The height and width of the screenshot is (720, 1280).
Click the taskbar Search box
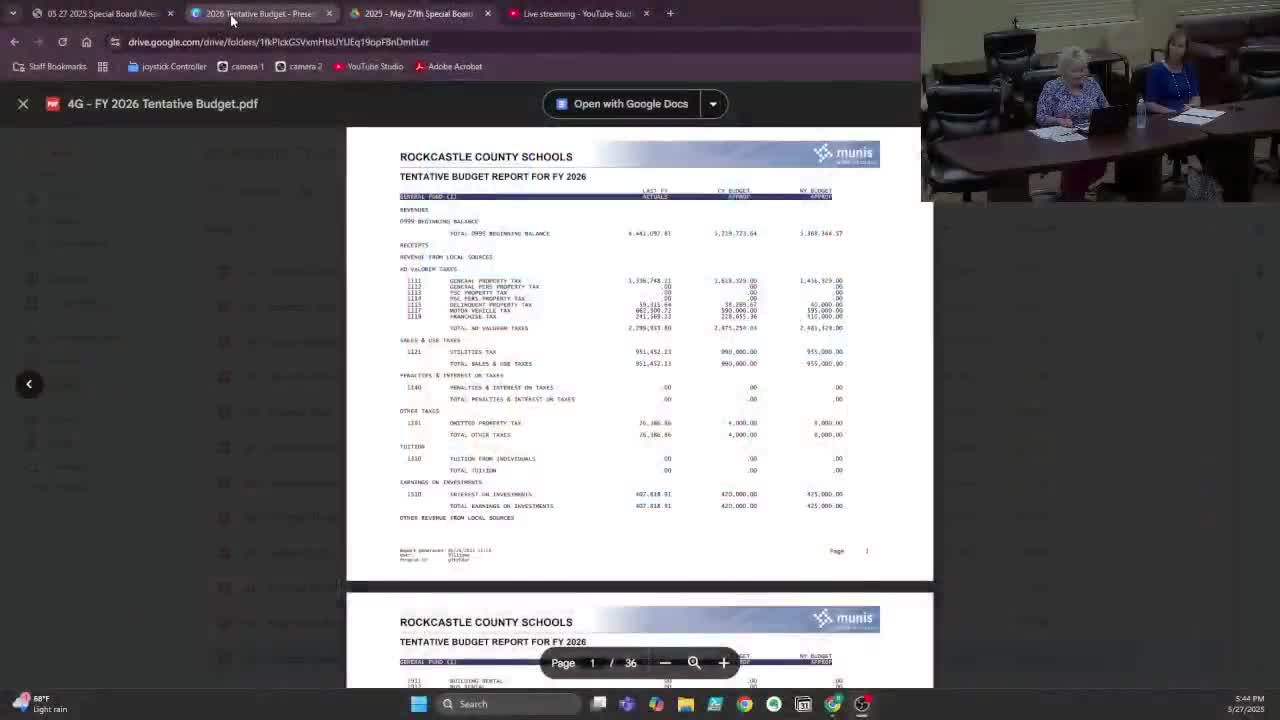tap(506, 704)
